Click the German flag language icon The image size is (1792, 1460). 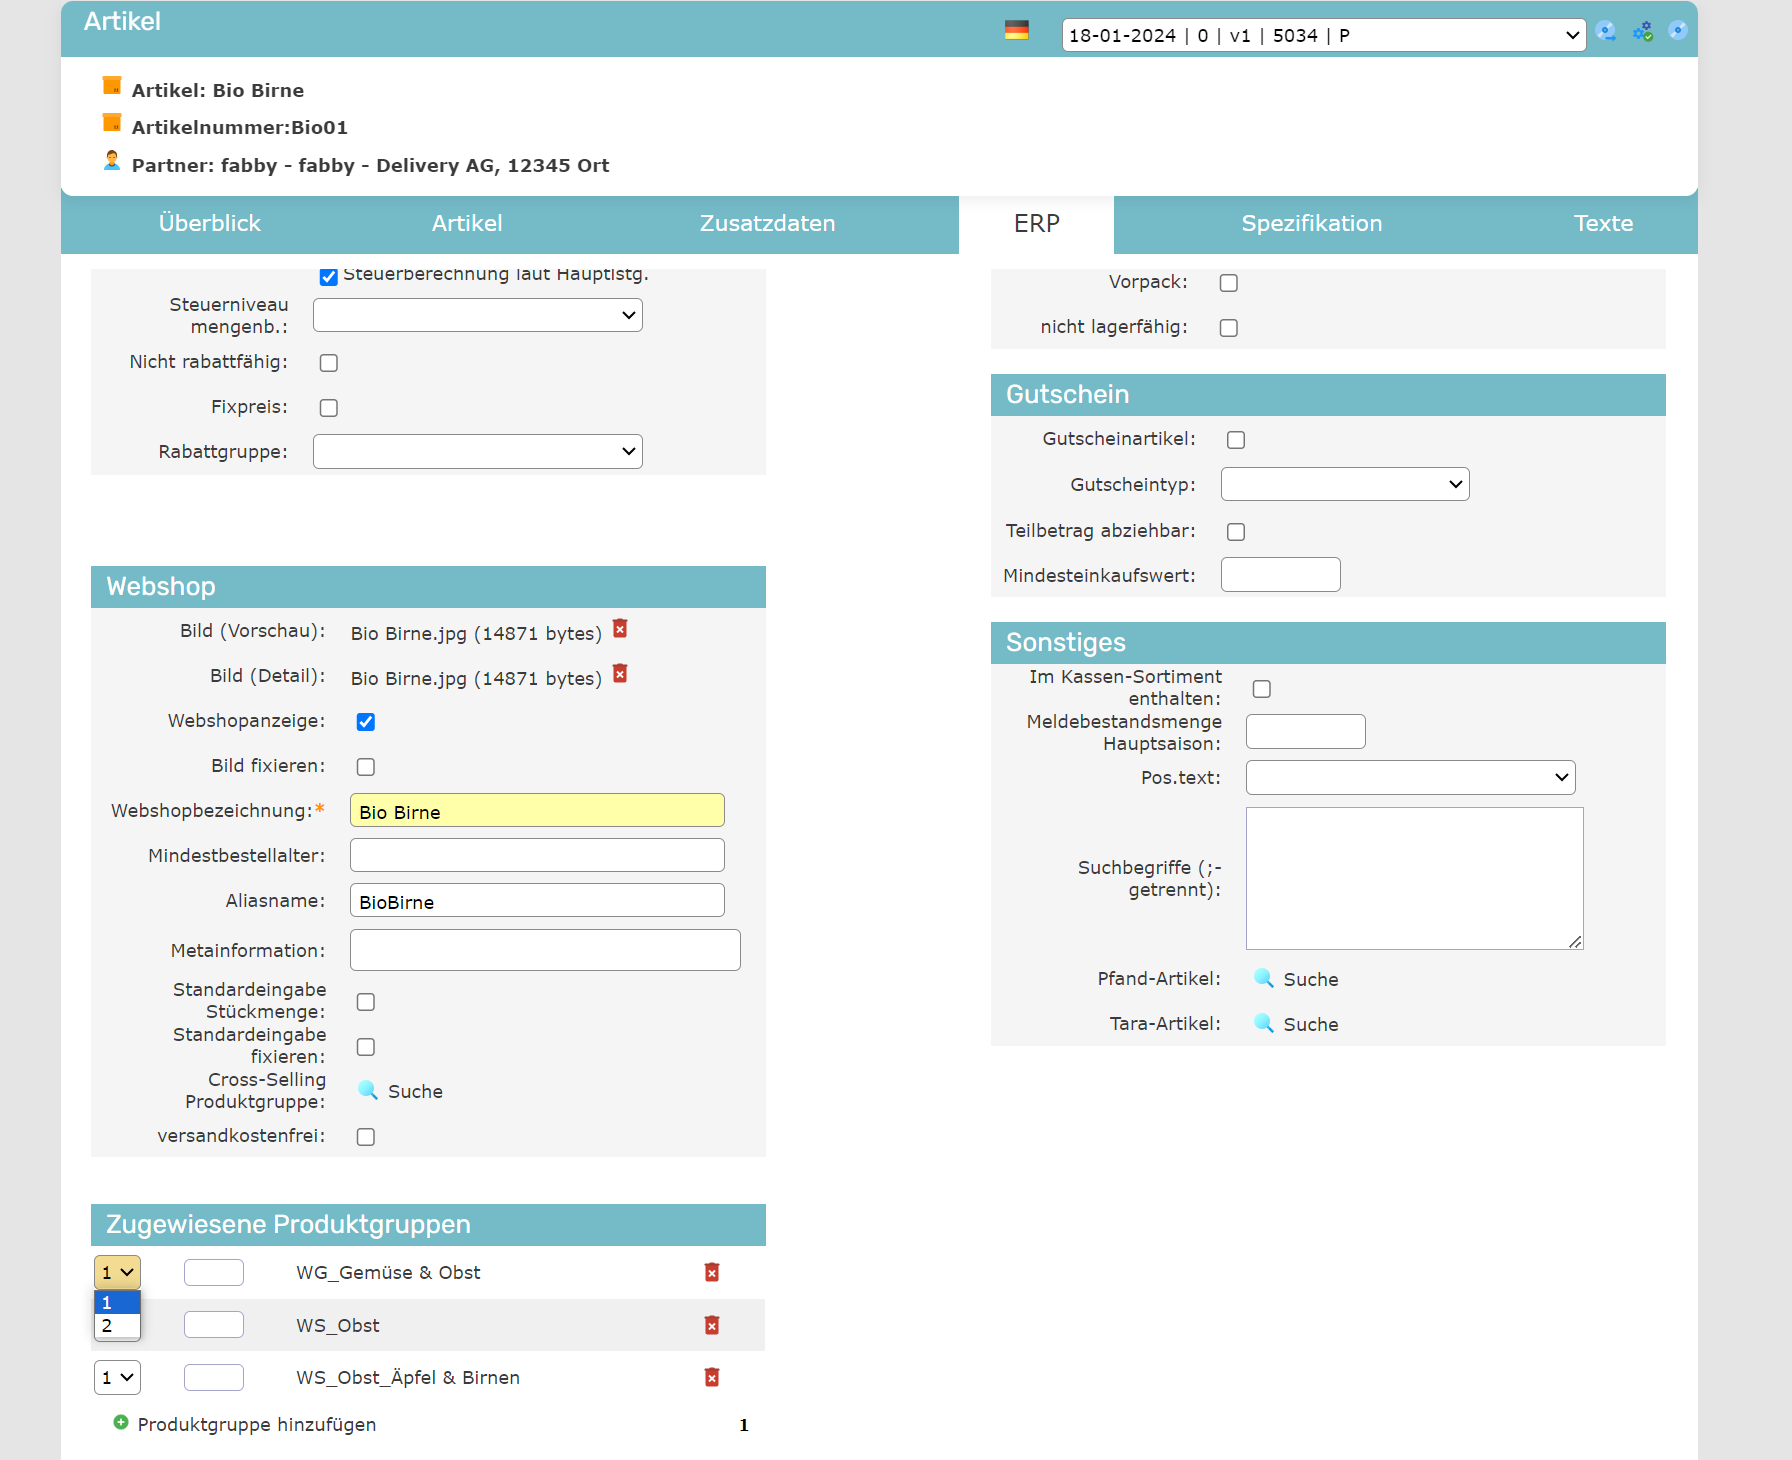(1016, 31)
